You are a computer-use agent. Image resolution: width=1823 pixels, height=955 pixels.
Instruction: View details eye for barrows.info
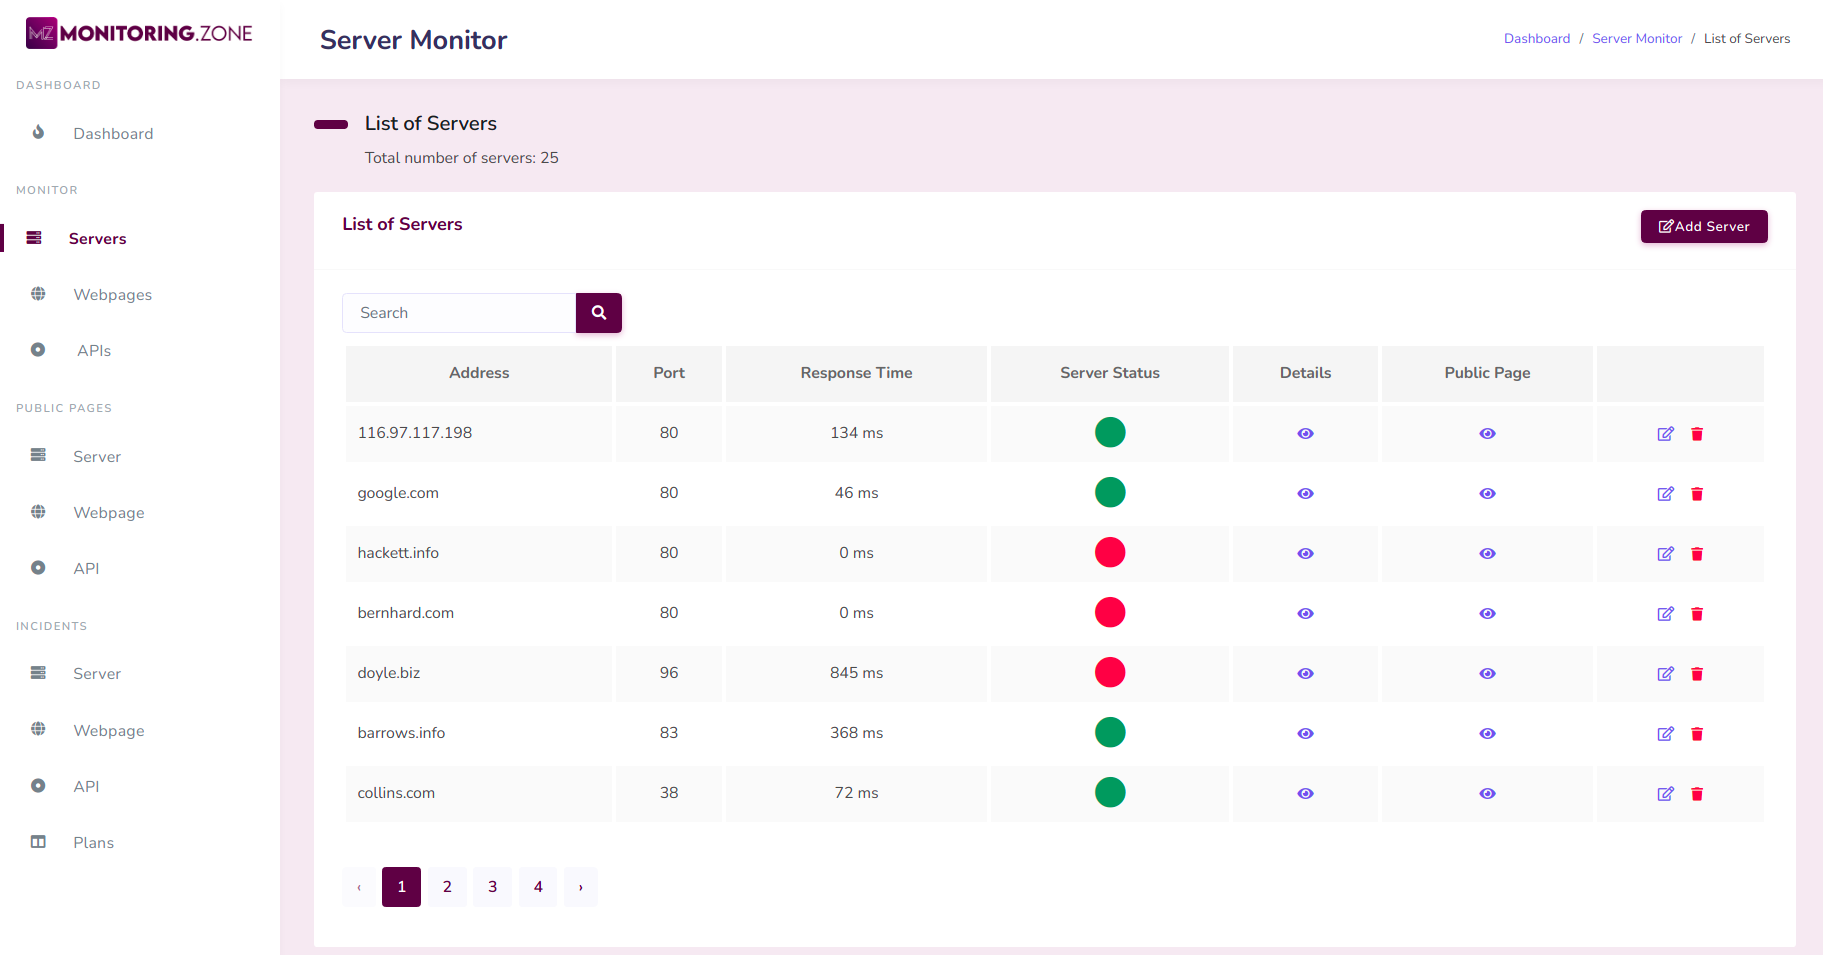1305,734
